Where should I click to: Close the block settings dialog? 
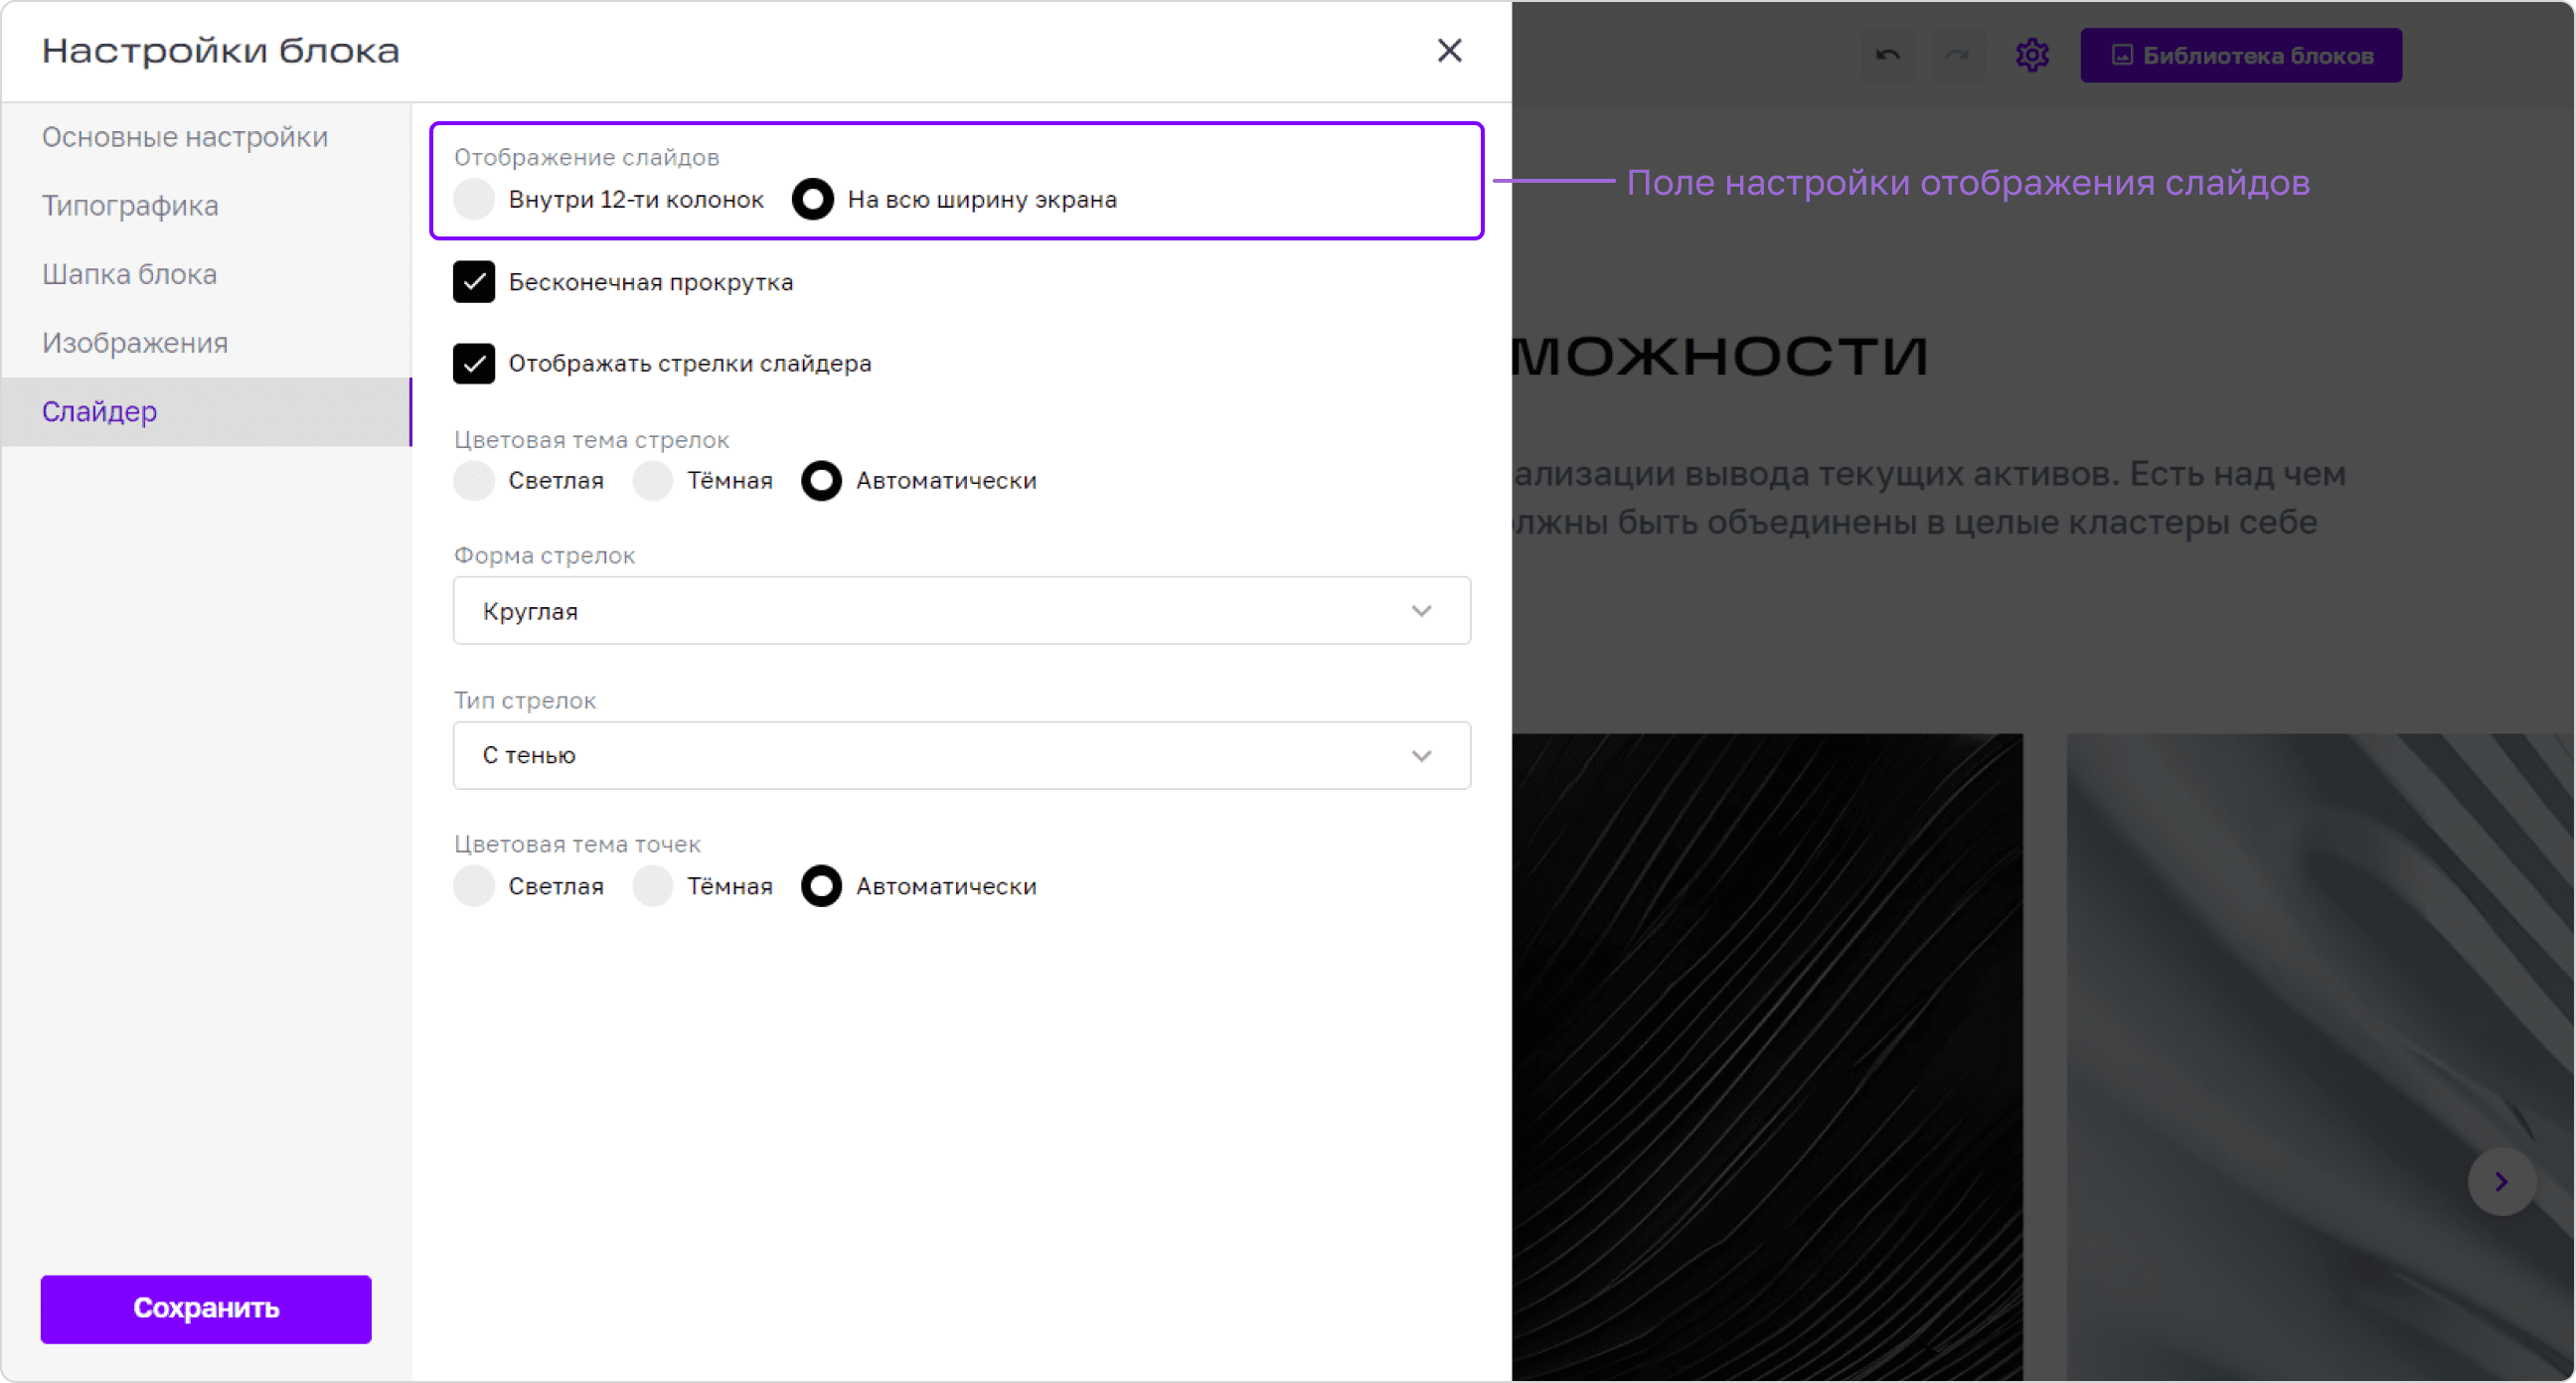tap(1449, 50)
